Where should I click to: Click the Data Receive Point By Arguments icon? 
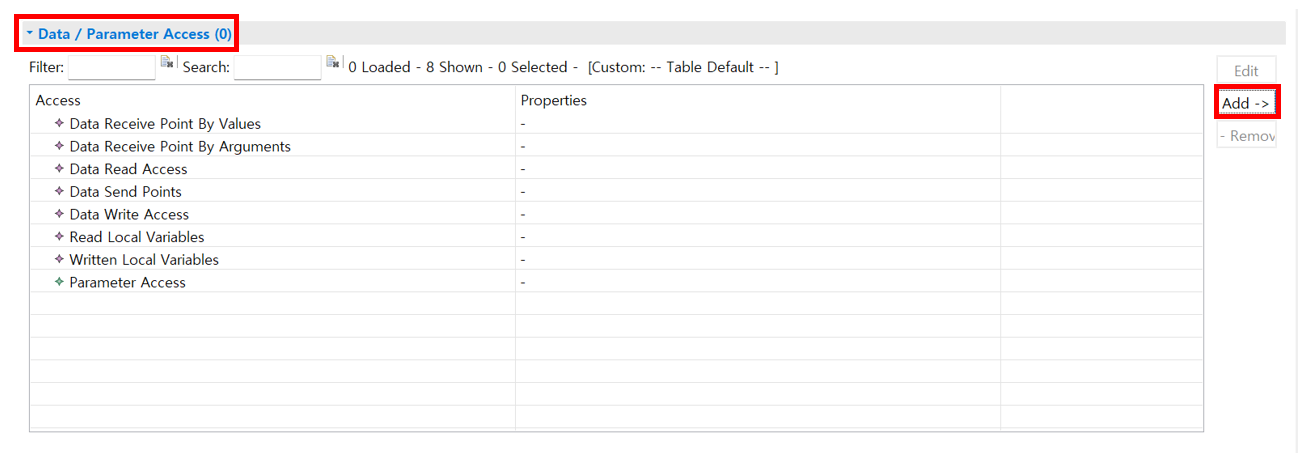point(59,147)
